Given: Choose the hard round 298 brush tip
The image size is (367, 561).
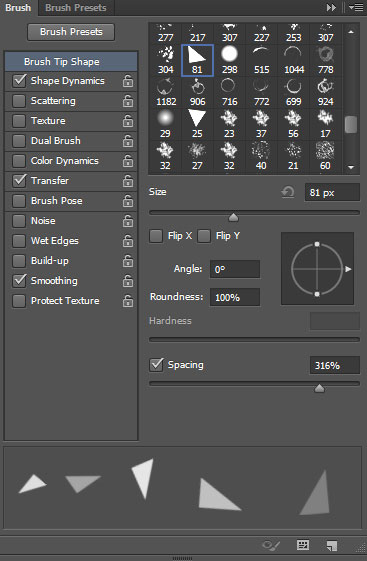Looking at the screenshot, I should (x=229, y=60).
